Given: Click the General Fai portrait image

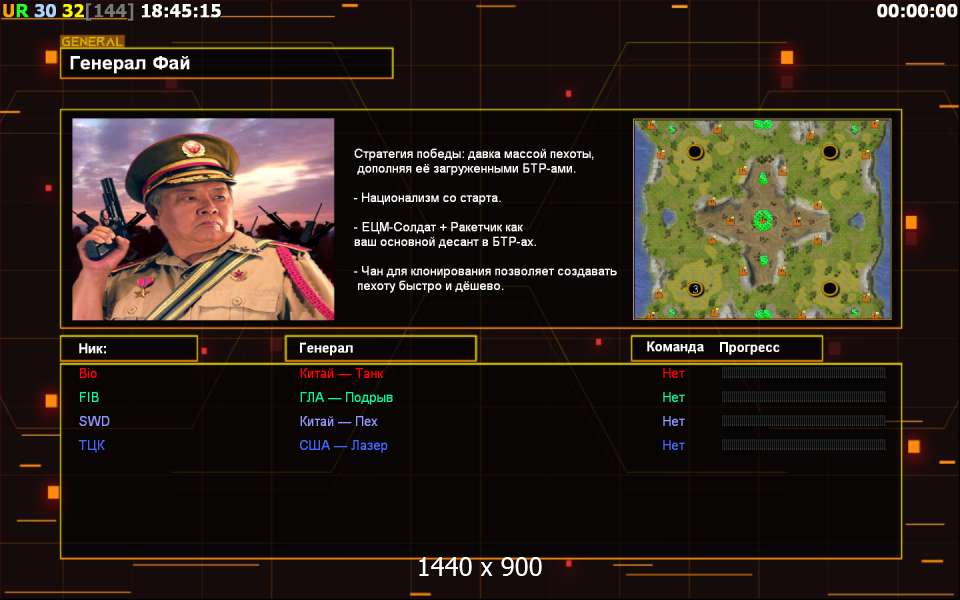Looking at the screenshot, I should [203, 219].
